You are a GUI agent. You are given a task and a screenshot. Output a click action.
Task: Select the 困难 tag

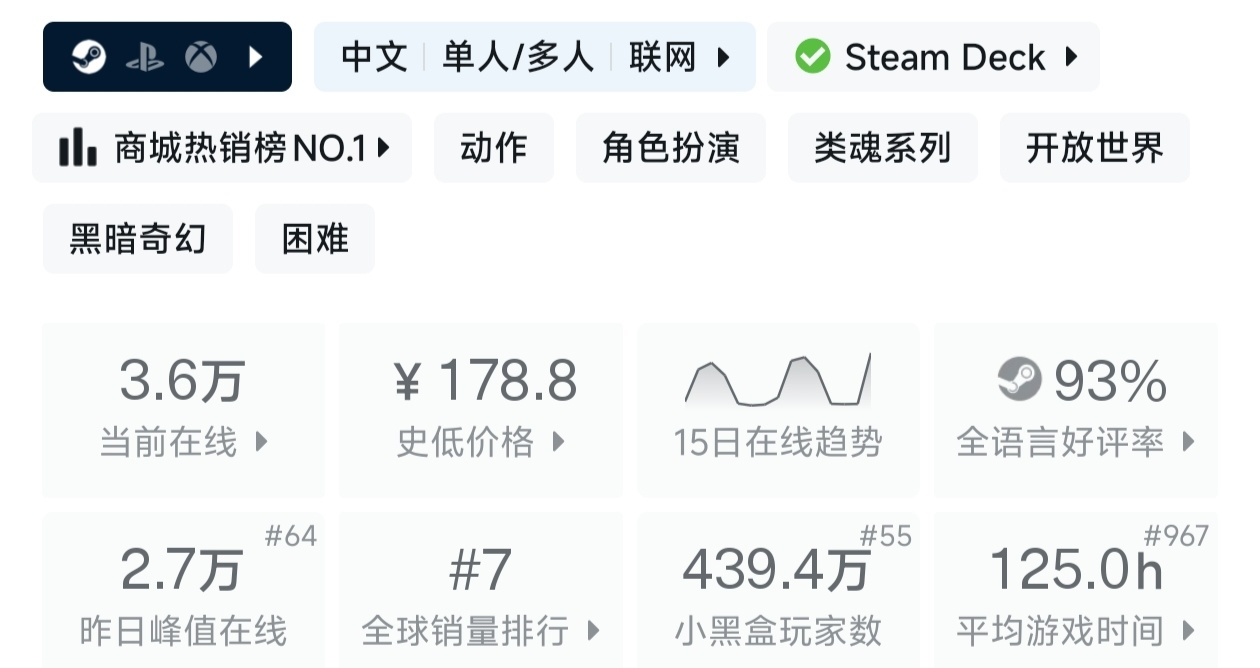(315, 239)
